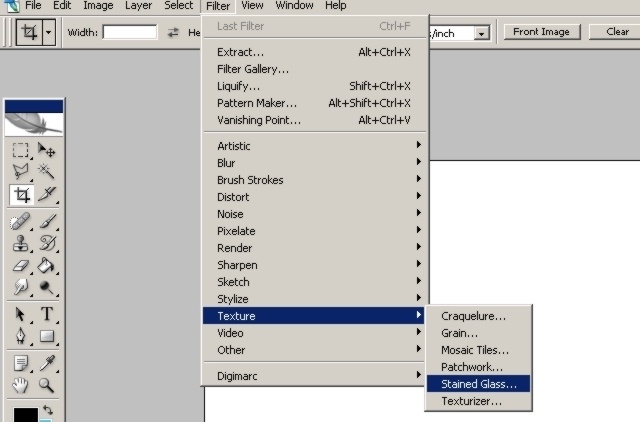Select the Eyedropper tool
The image size is (640, 422).
click(47, 363)
